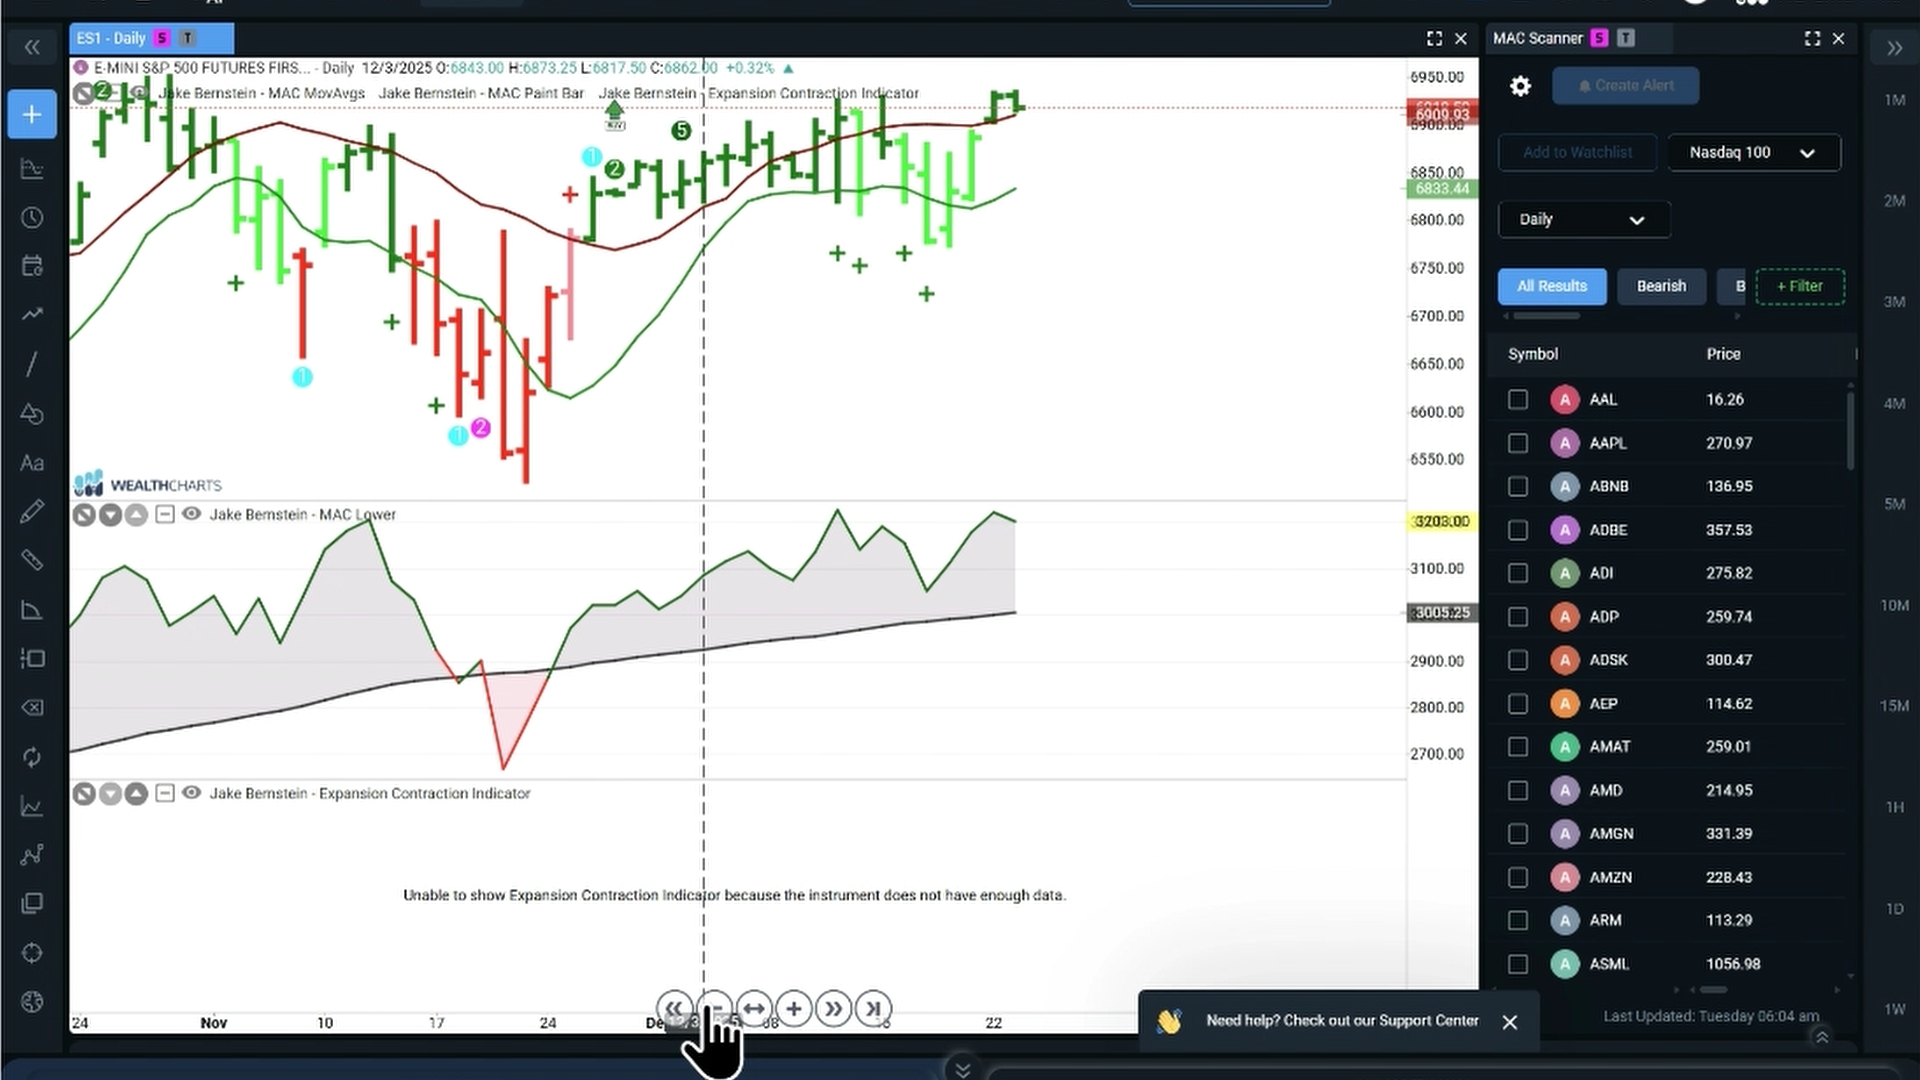Add a scanner filter with + Filter
The image size is (1920, 1080).
(x=1800, y=286)
